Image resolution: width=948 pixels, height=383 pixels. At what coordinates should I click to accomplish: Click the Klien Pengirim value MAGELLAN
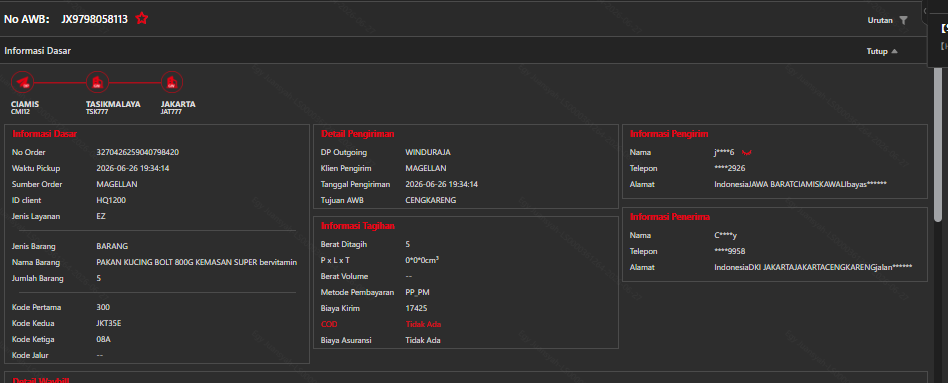tap(426, 168)
